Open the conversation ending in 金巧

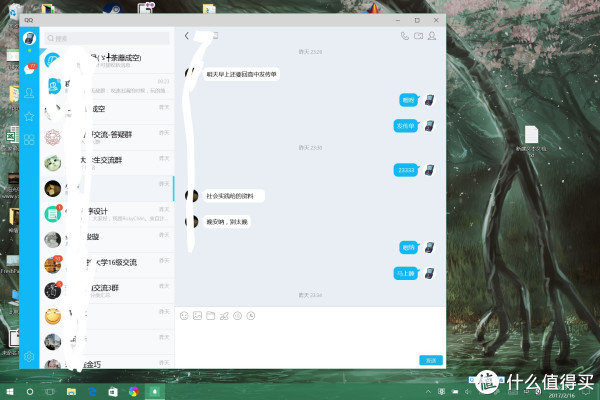click(107, 363)
